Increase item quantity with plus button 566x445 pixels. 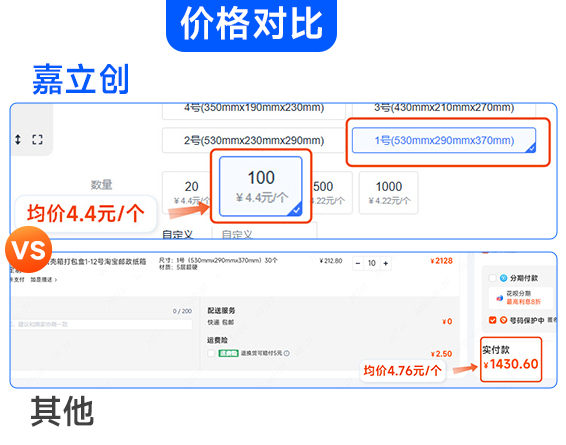[x=386, y=263]
